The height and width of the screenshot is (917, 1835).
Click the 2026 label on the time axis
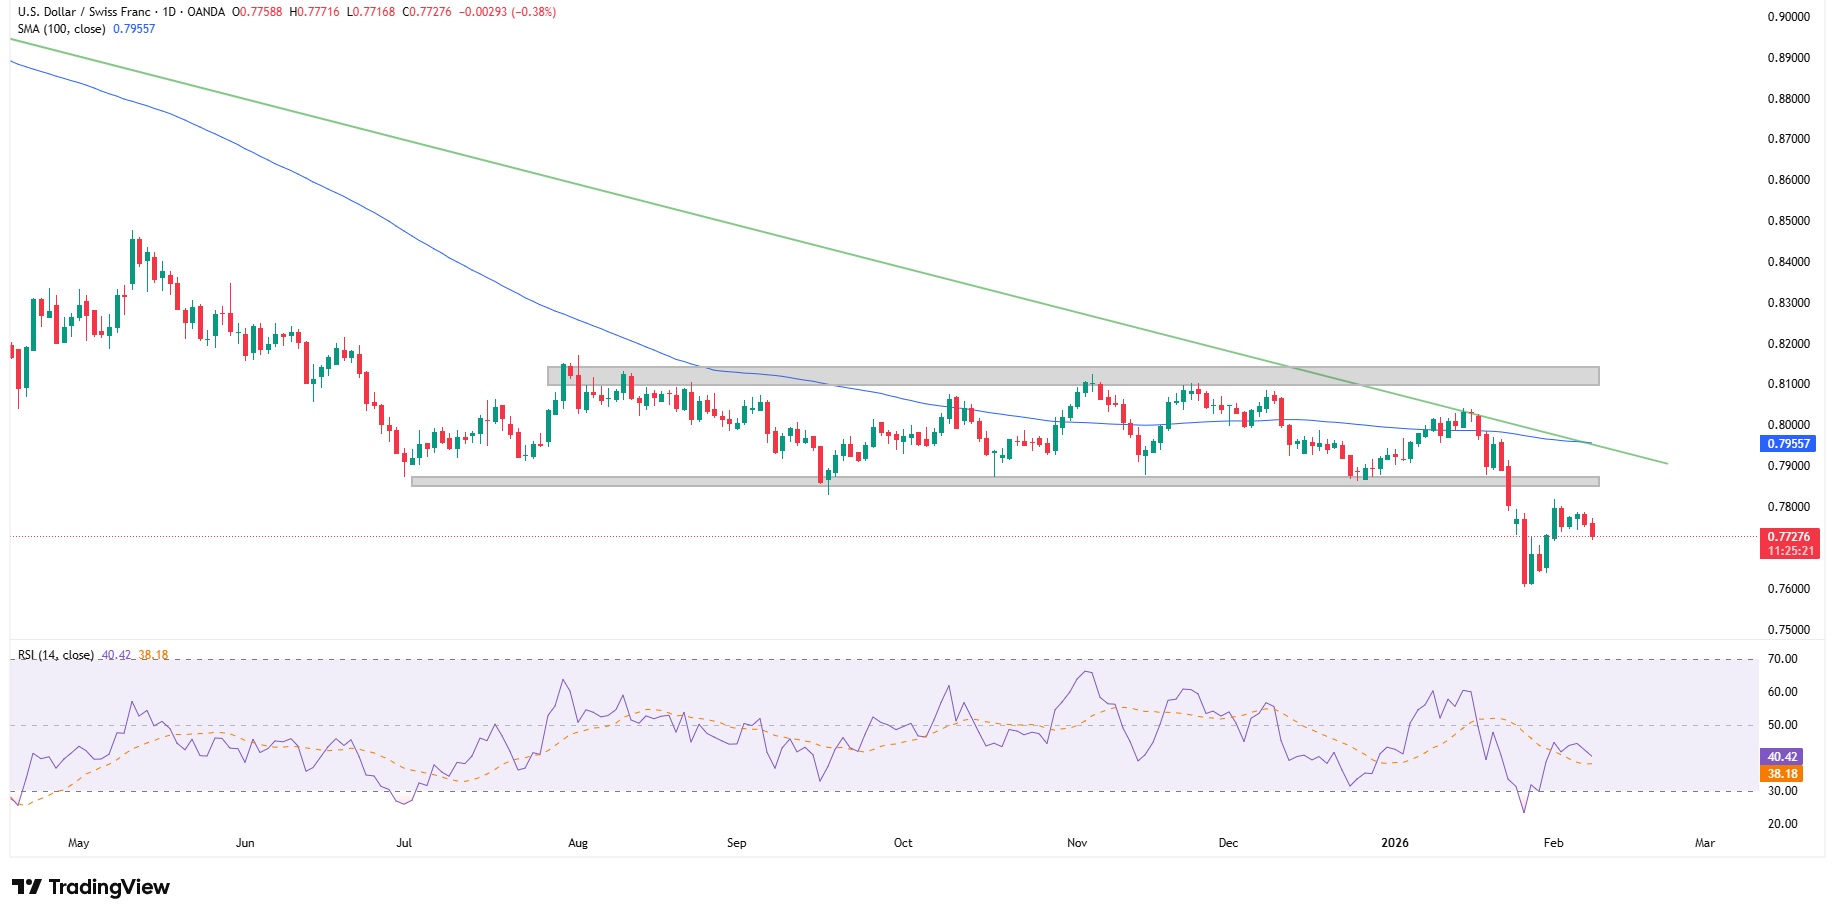coord(1395,843)
